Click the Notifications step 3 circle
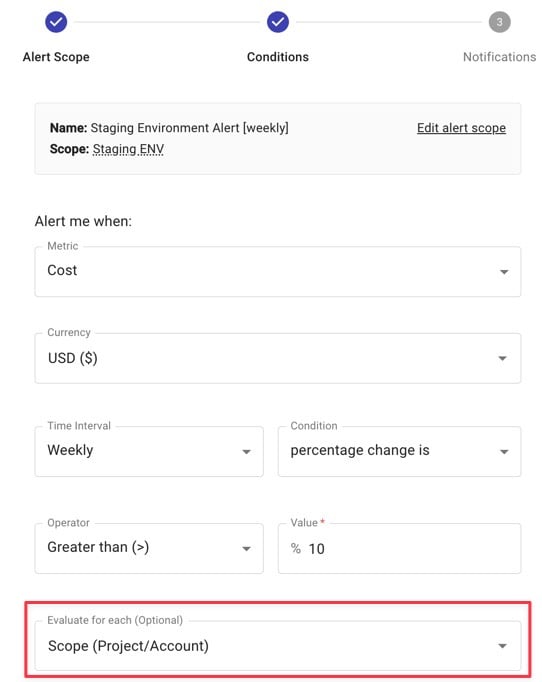This screenshot has height=682, width=542. [499, 22]
